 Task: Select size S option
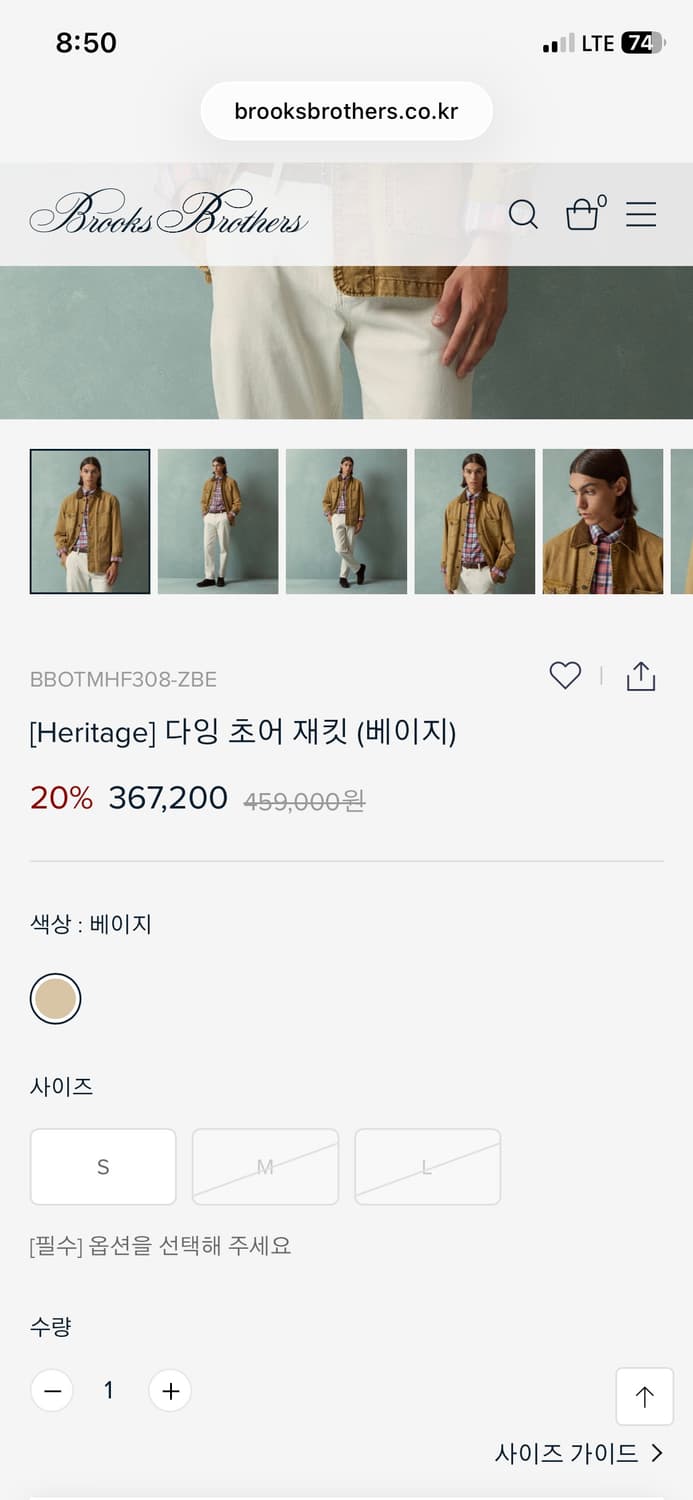(103, 1166)
